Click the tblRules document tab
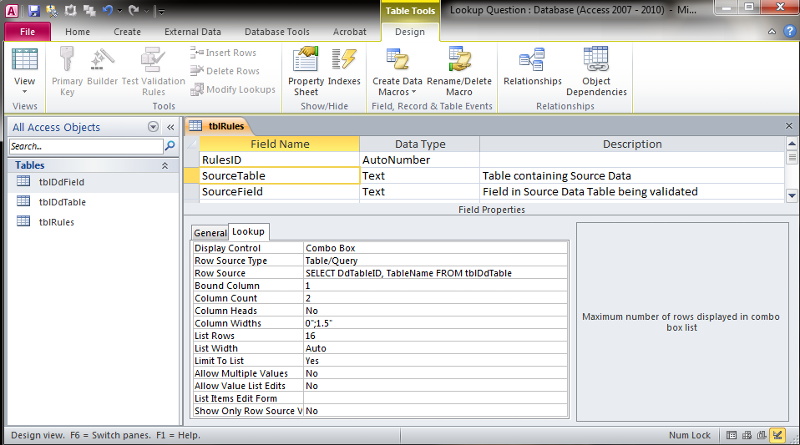 tap(218, 126)
